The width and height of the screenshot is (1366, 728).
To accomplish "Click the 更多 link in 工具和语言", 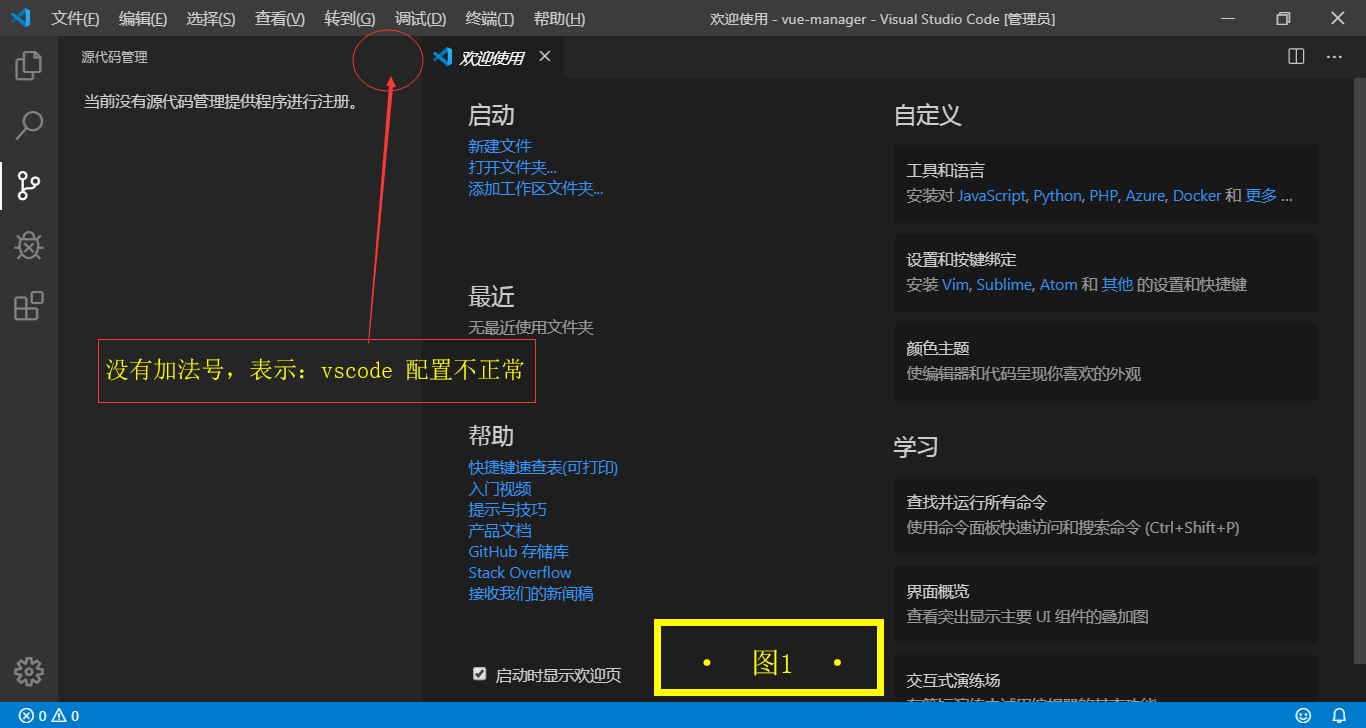I will pyautogui.click(x=1261, y=196).
